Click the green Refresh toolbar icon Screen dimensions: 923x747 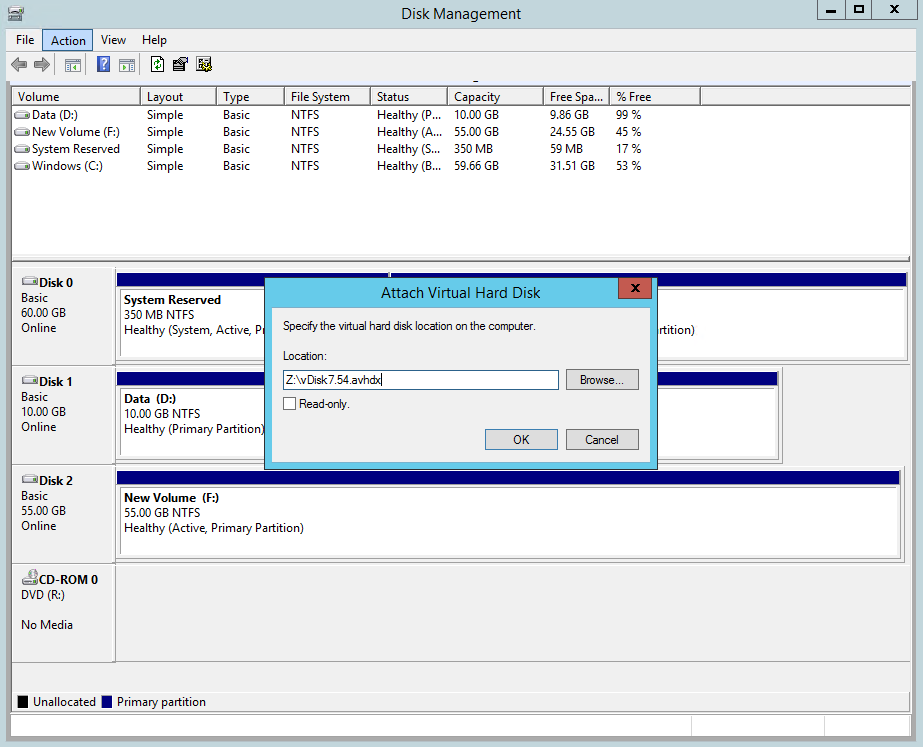click(x=157, y=65)
